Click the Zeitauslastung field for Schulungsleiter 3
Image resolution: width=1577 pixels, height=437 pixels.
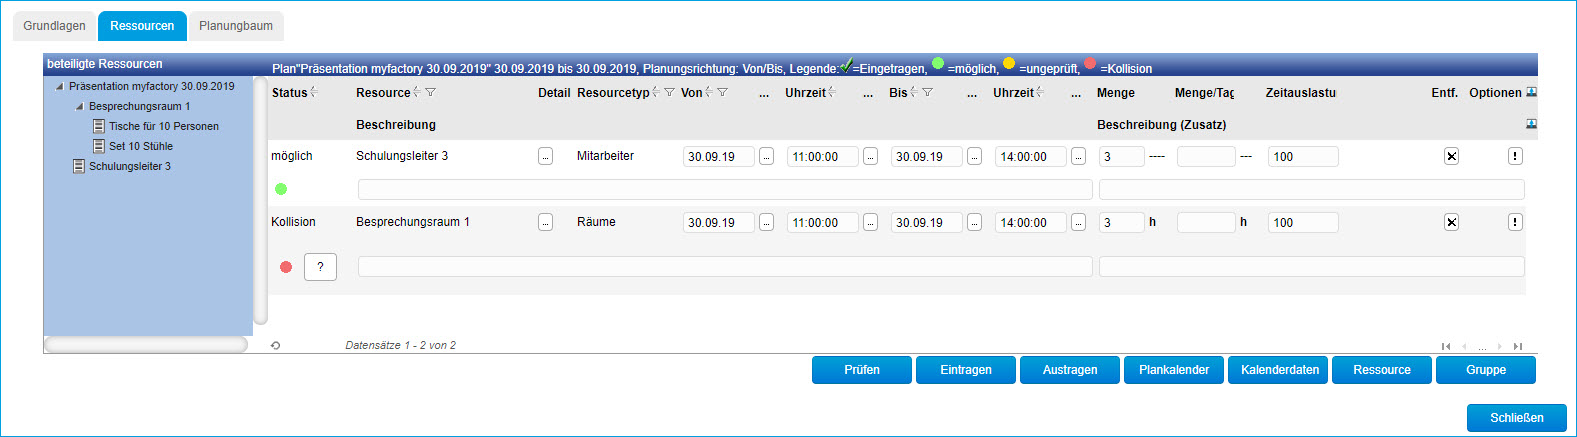click(x=1303, y=157)
